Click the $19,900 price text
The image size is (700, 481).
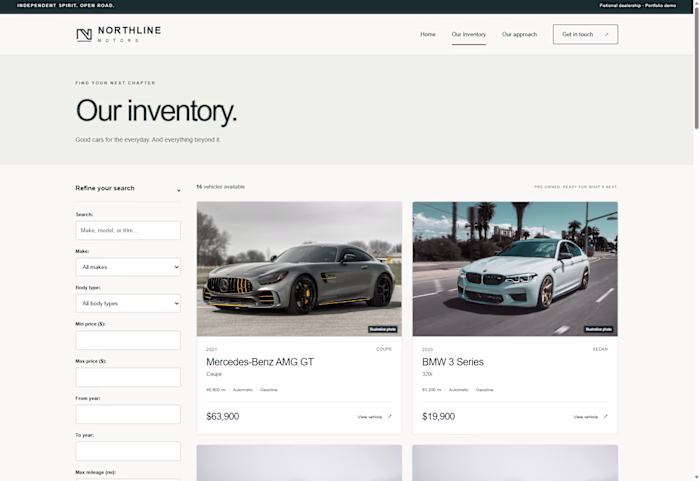tap(438, 416)
